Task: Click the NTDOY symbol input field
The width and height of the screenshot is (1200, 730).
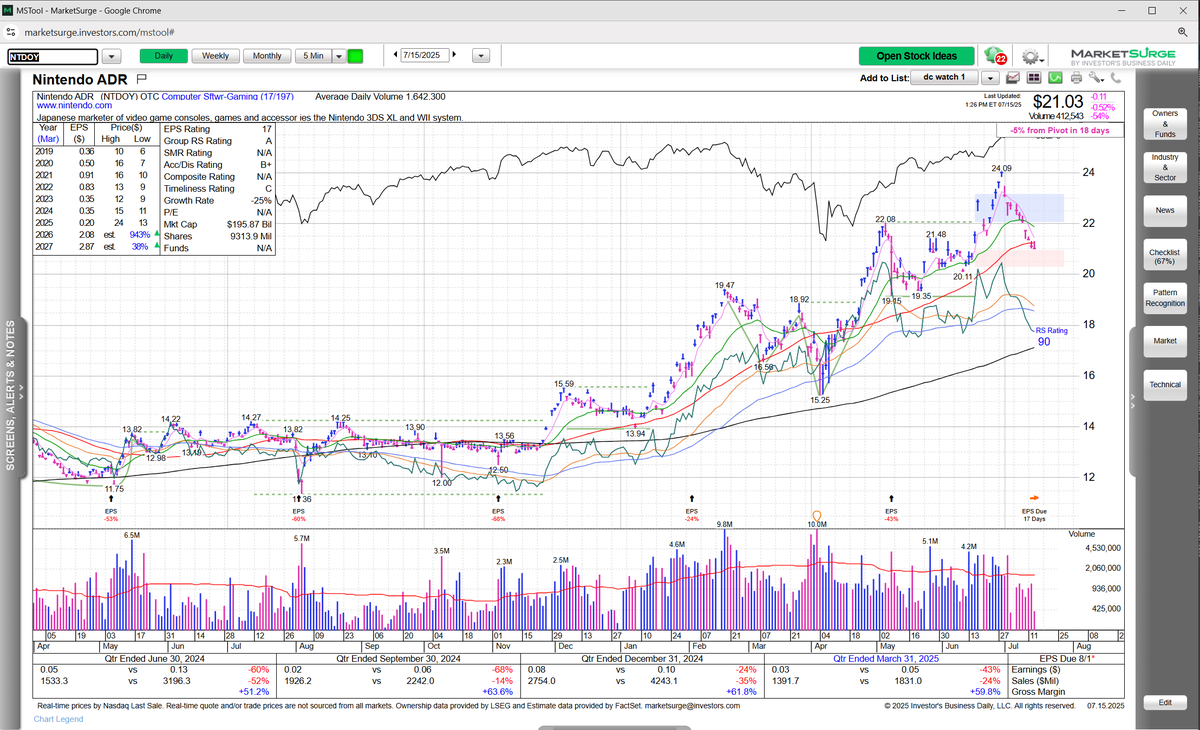Action: 53,57
